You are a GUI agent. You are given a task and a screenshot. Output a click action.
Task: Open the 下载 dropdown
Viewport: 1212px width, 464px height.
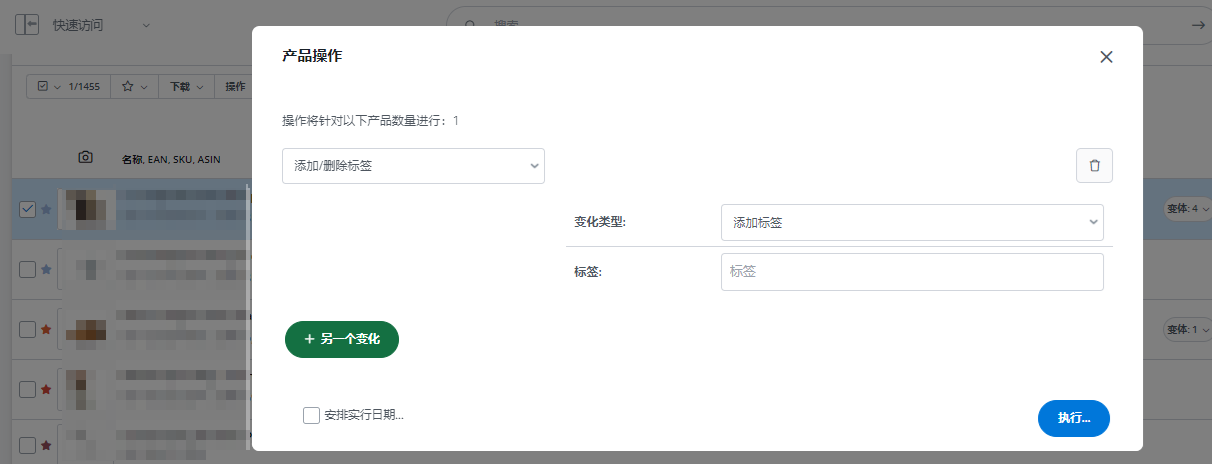pyautogui.click(x=186, y=87)
